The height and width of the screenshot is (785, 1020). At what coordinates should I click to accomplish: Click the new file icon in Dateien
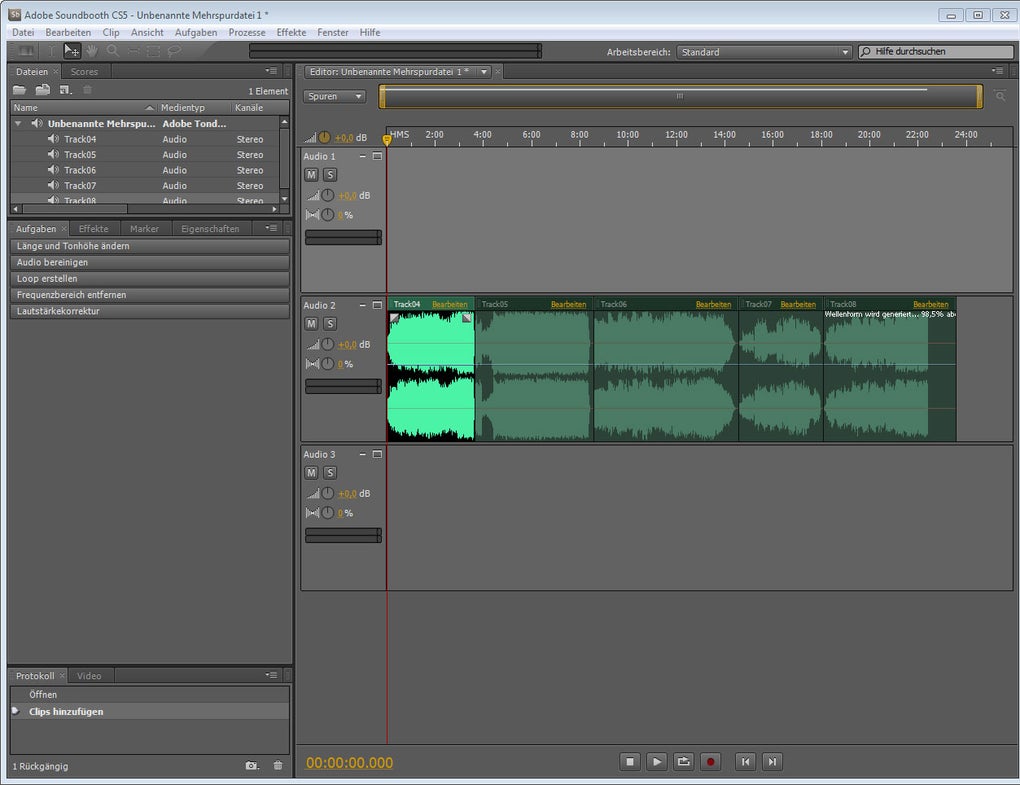65,90
